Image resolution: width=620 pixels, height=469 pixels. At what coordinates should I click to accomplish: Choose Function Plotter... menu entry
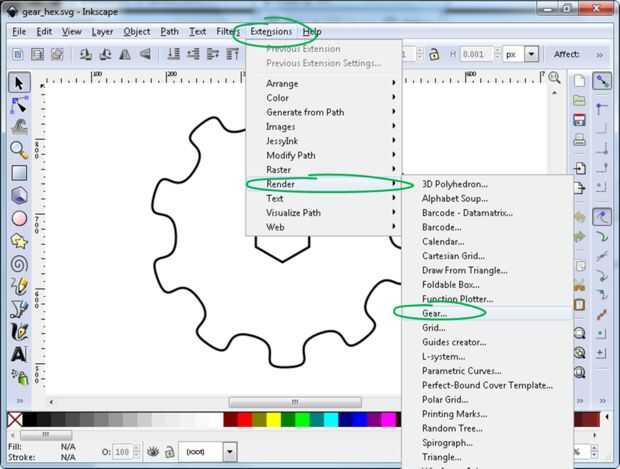[x=488, y=299]
